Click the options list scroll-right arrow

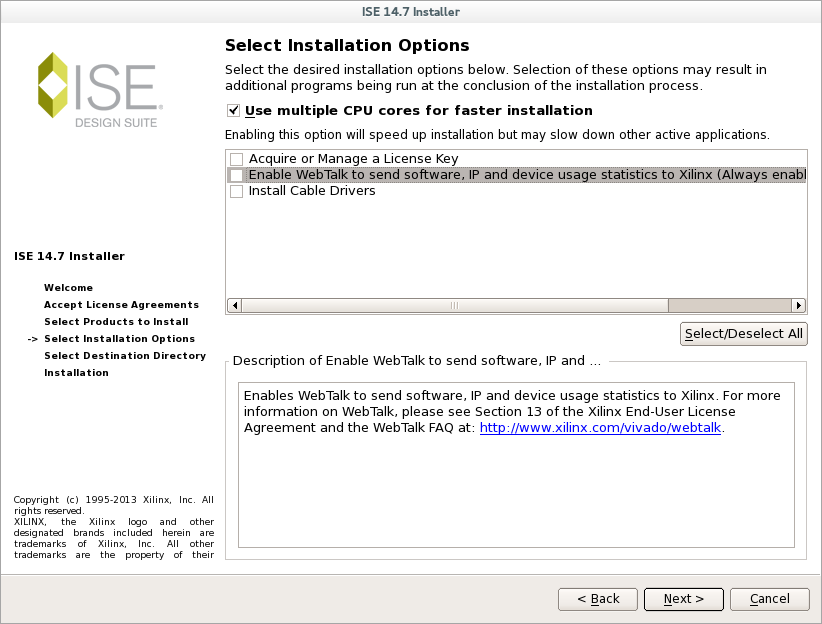[x=798, y=305]
